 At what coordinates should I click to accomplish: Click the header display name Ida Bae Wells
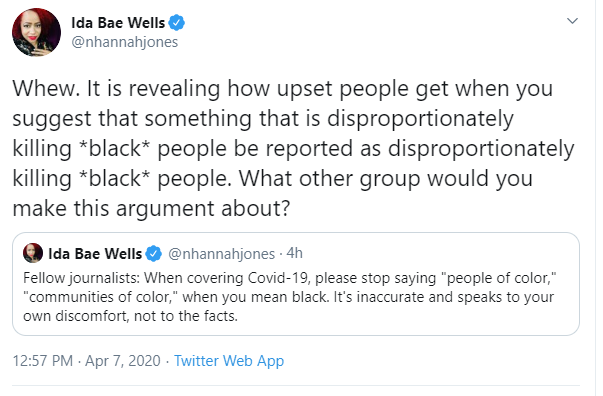(x=118, y=23)
